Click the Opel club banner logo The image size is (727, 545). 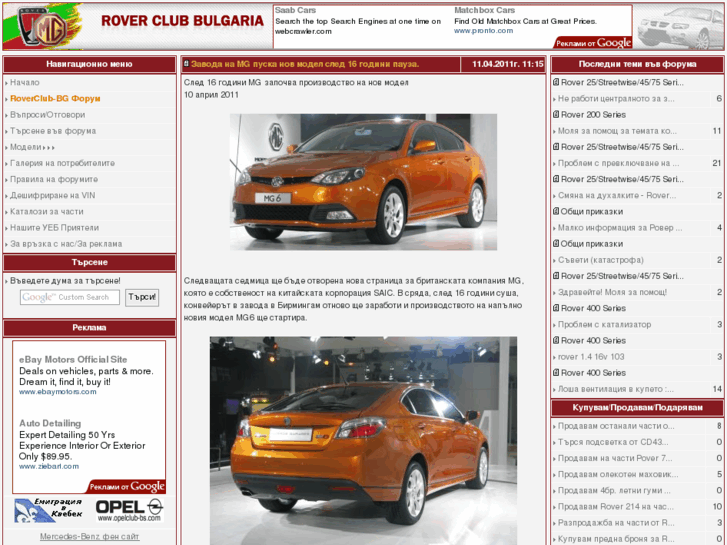[x=129, y=510]
